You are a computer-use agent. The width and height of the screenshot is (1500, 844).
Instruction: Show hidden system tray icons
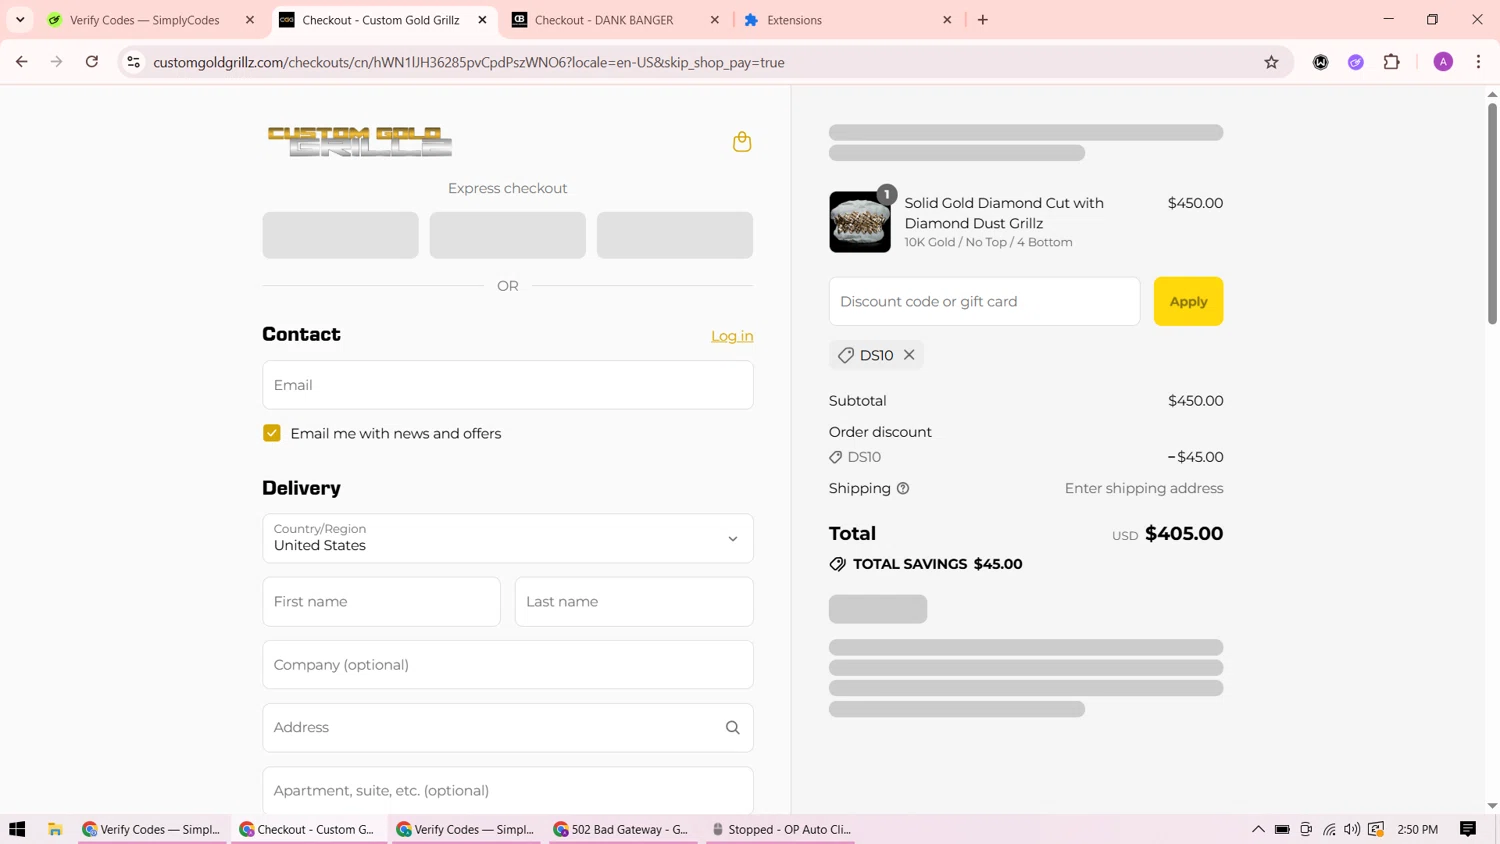[x=1258, y=829]
